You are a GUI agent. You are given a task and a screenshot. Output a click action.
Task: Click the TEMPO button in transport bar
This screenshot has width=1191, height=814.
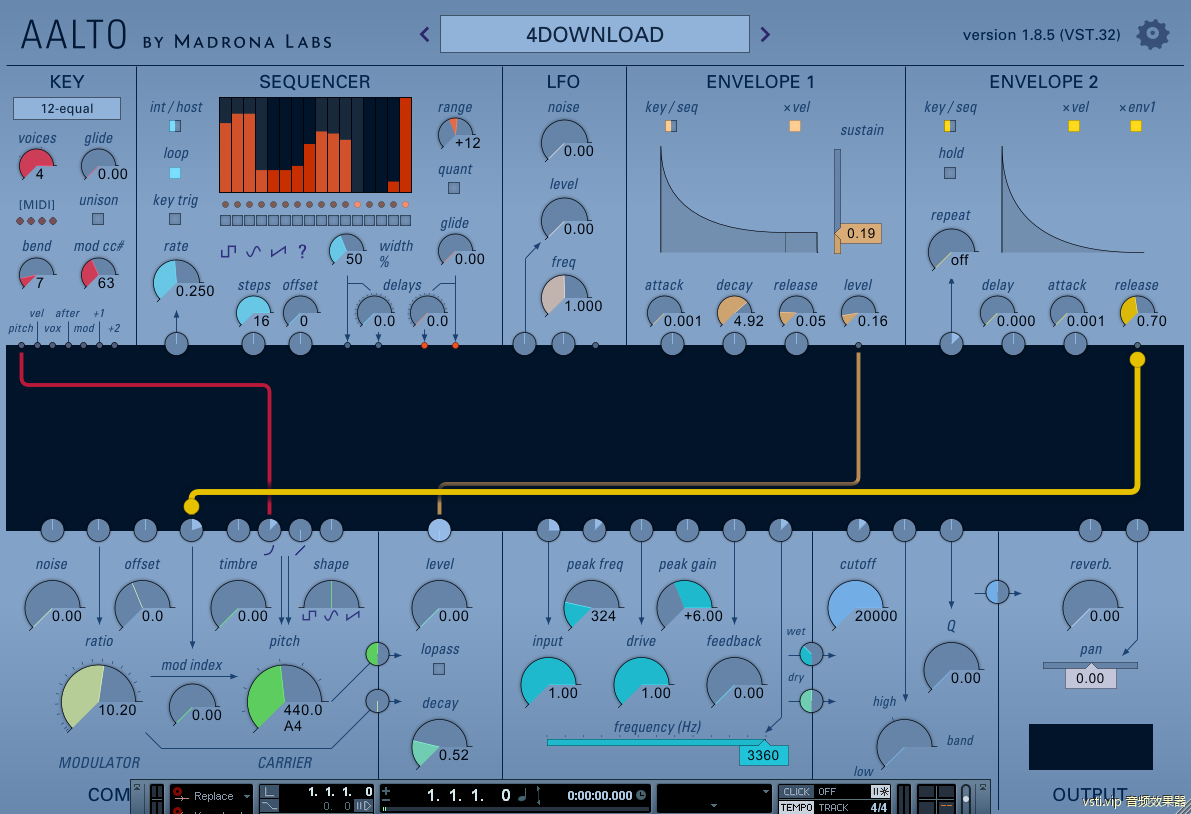pos(796,807)
